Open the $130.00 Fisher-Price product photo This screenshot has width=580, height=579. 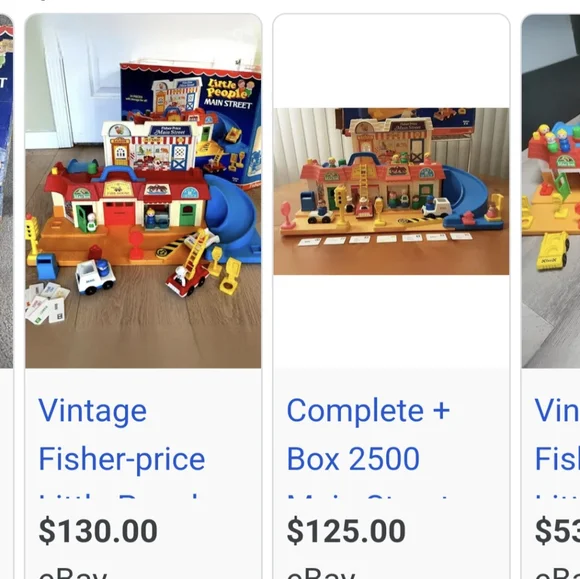[x=143, y=191]
